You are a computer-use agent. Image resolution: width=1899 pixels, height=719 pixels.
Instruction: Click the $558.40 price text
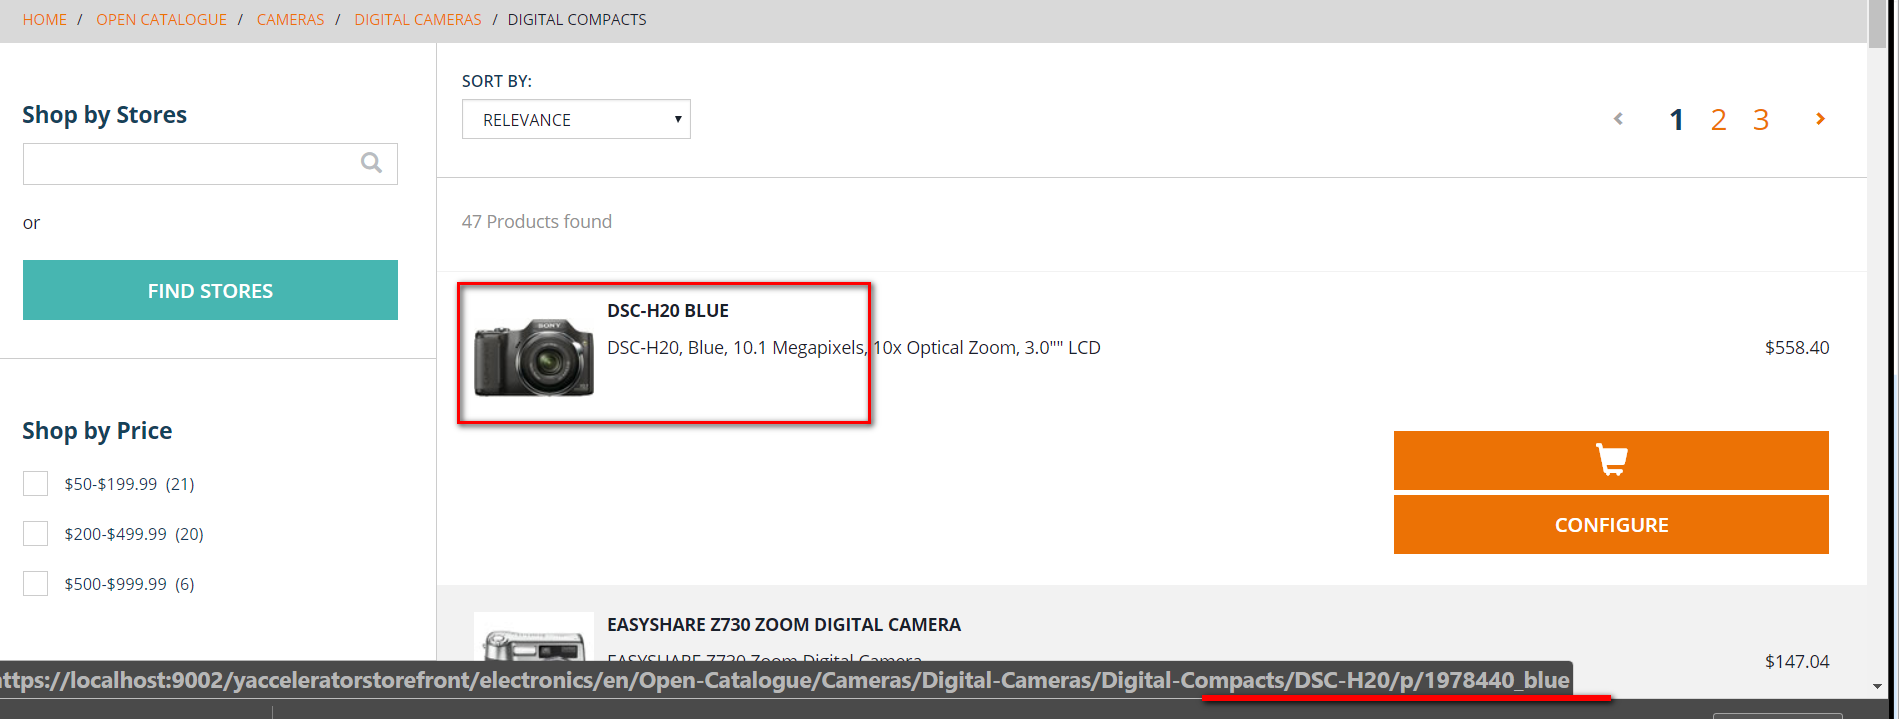[1797, 348]
